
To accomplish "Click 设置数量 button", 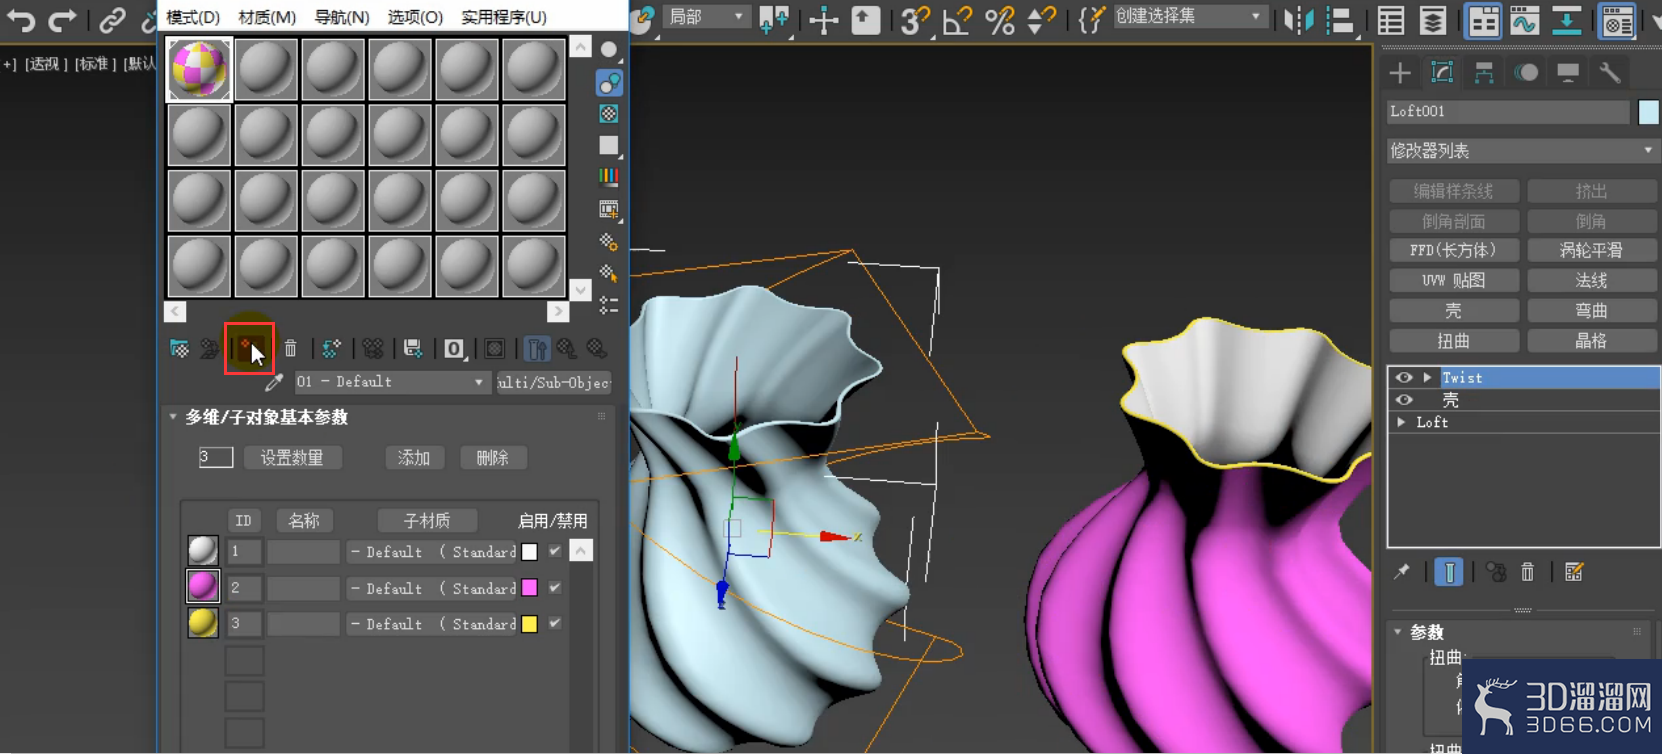I will pos(292,458).
